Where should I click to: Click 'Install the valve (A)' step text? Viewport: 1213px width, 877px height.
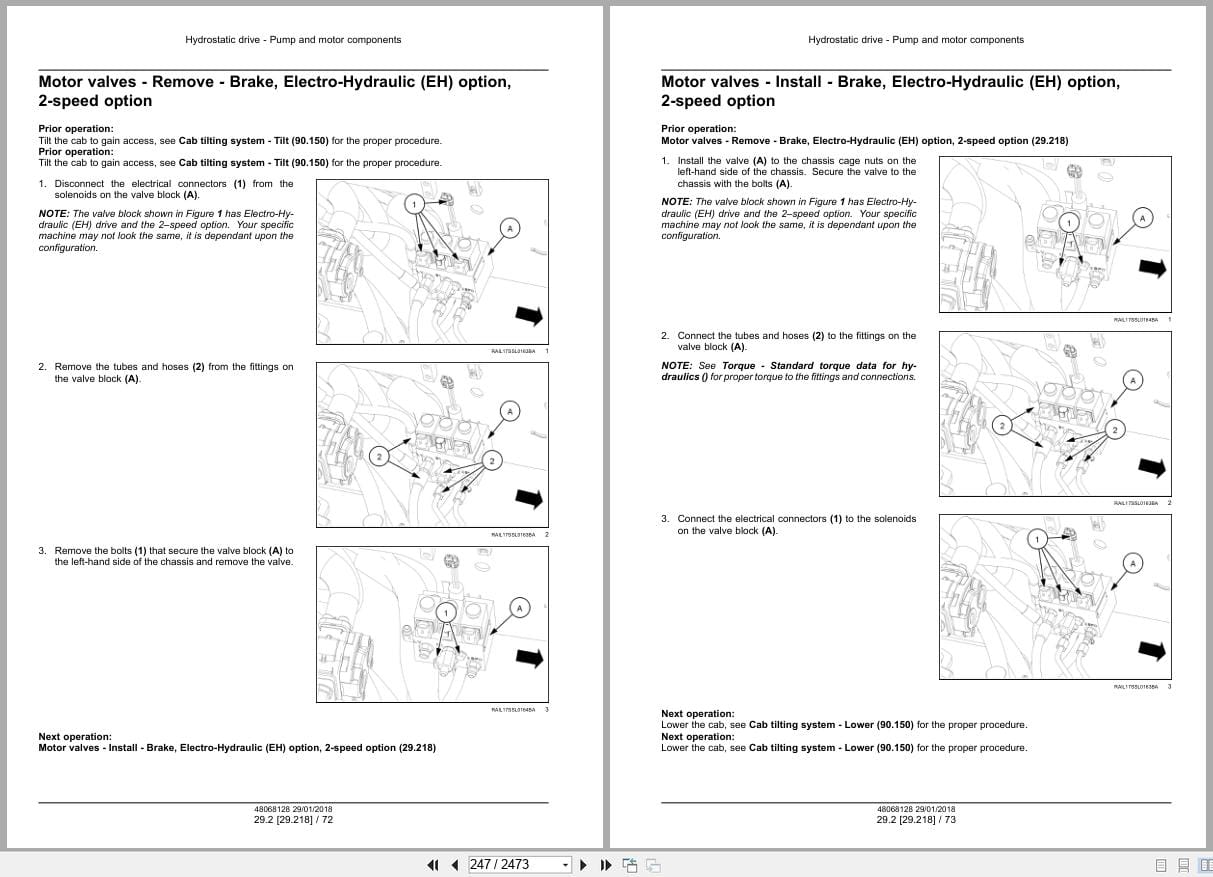789,172
